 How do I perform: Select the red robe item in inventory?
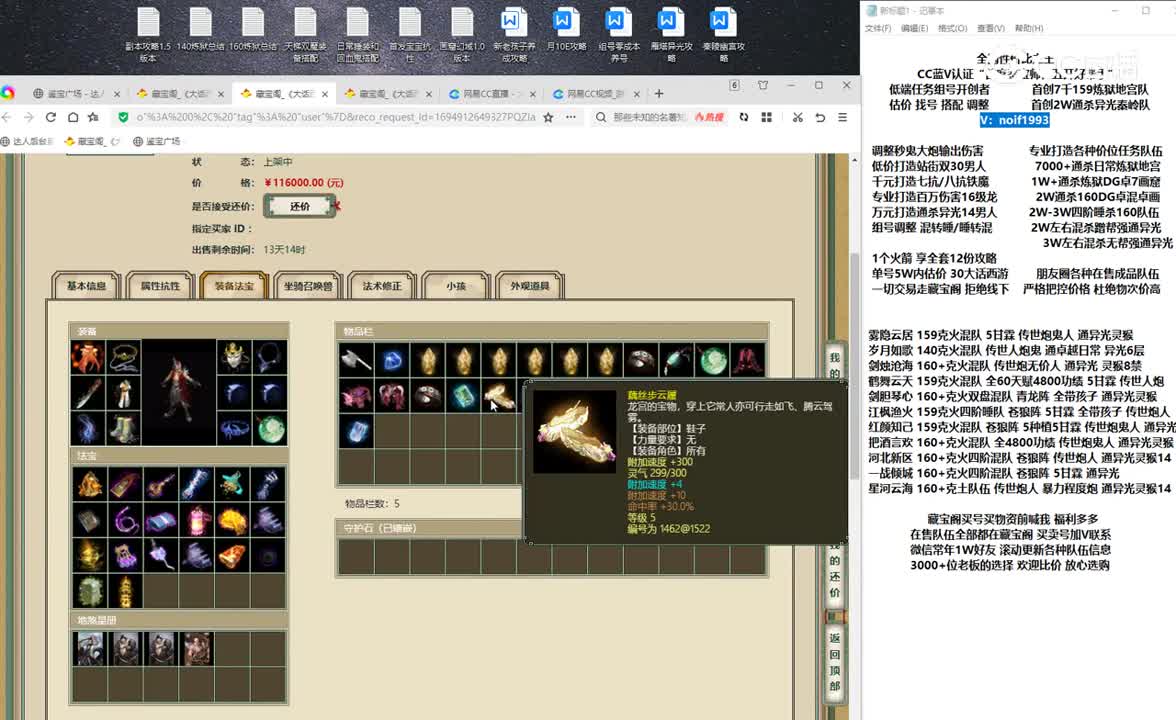(x=748, y=361)
